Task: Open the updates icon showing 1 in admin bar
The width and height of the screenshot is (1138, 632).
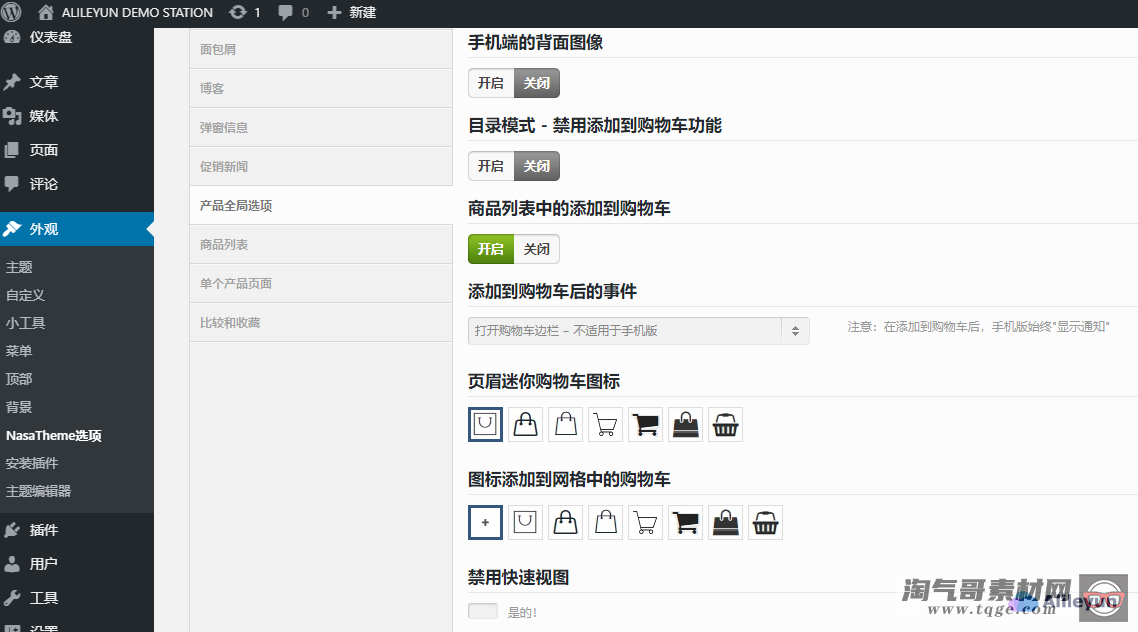Action: (x=244, y=13)
